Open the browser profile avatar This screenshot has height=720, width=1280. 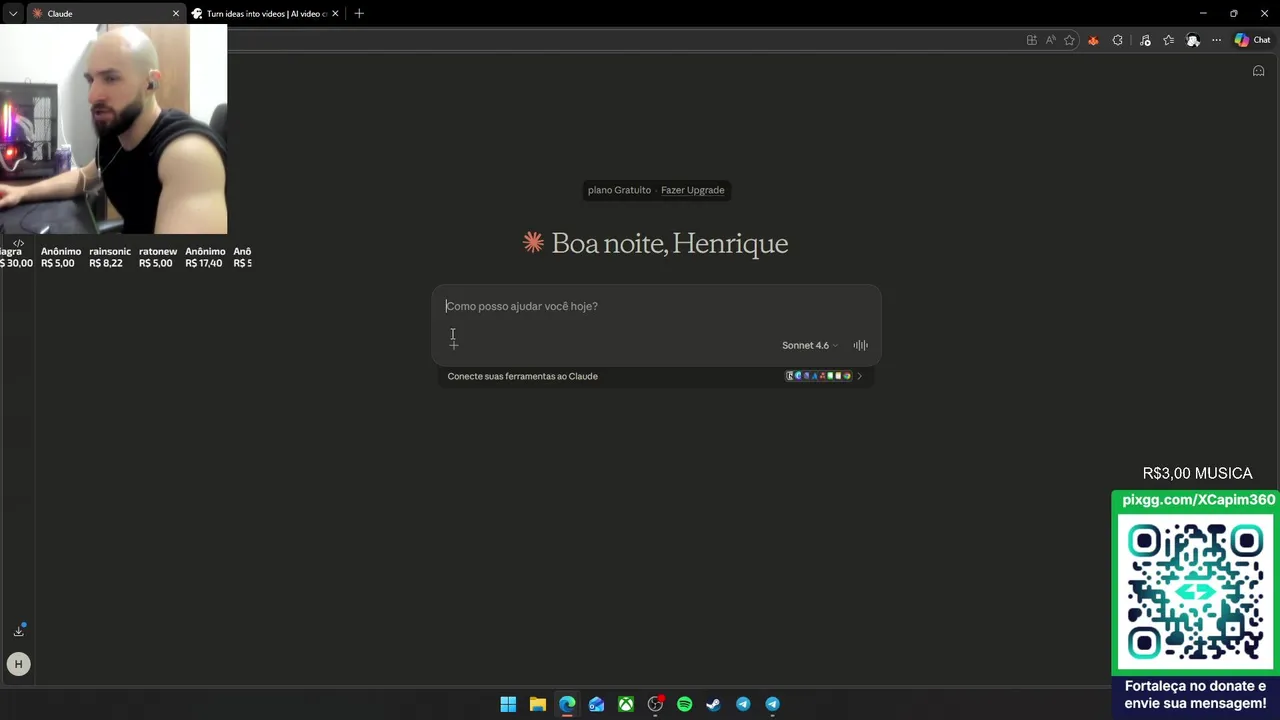click(x=1193, y=40)
